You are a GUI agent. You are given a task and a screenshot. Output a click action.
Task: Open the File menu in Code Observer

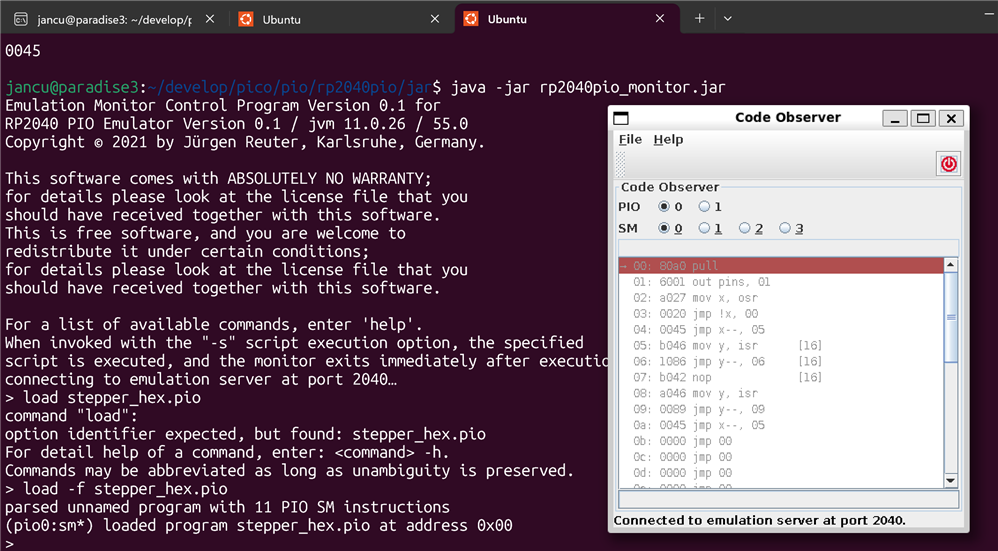point(630,140)
